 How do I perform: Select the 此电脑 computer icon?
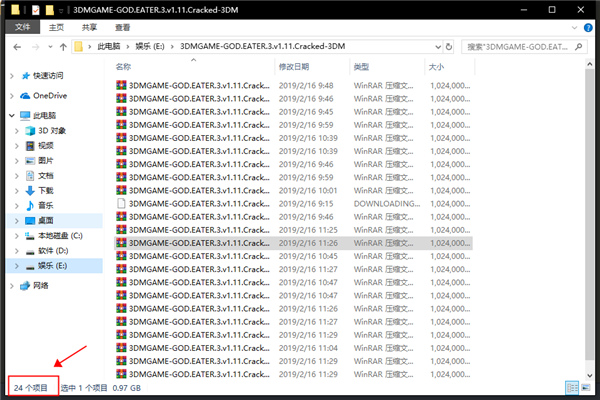tap(25, 115)
